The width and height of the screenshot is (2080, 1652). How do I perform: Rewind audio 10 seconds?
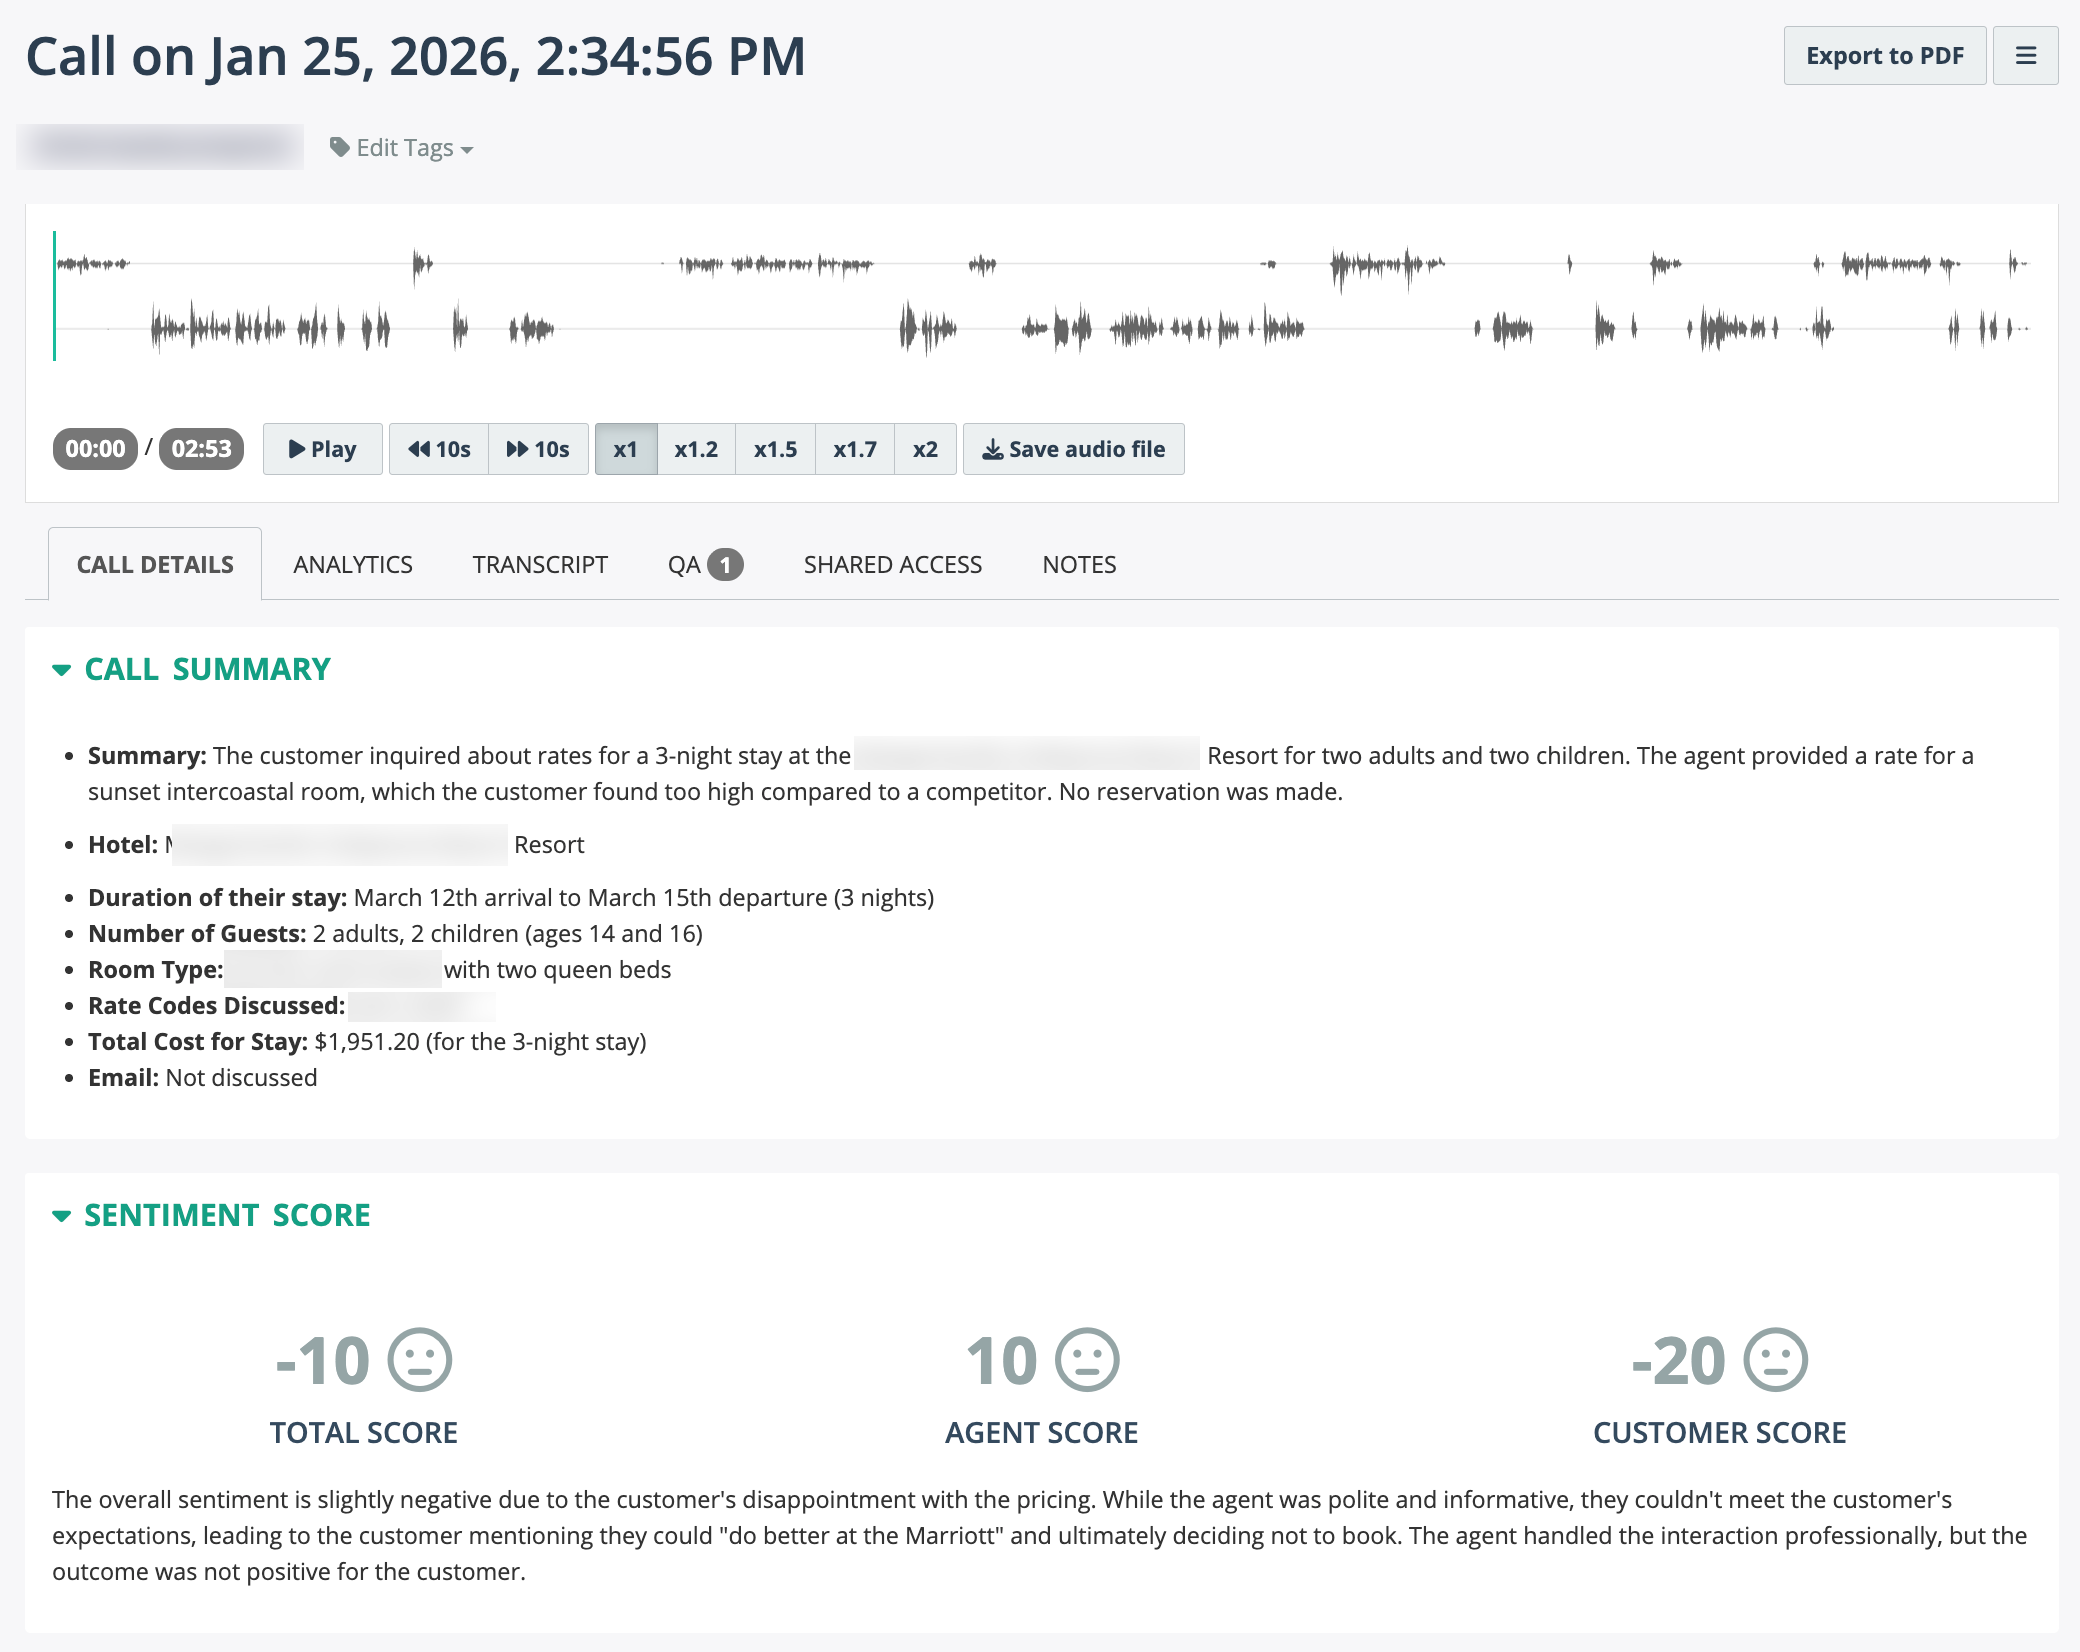(x=439, y=449)
